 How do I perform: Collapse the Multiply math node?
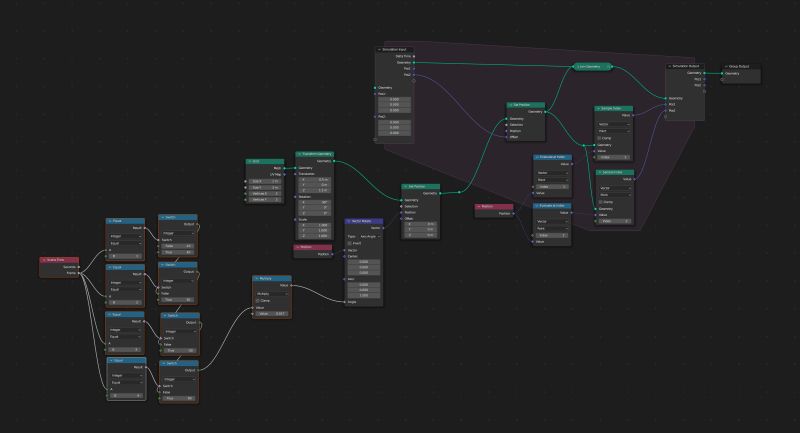point(257,278)
